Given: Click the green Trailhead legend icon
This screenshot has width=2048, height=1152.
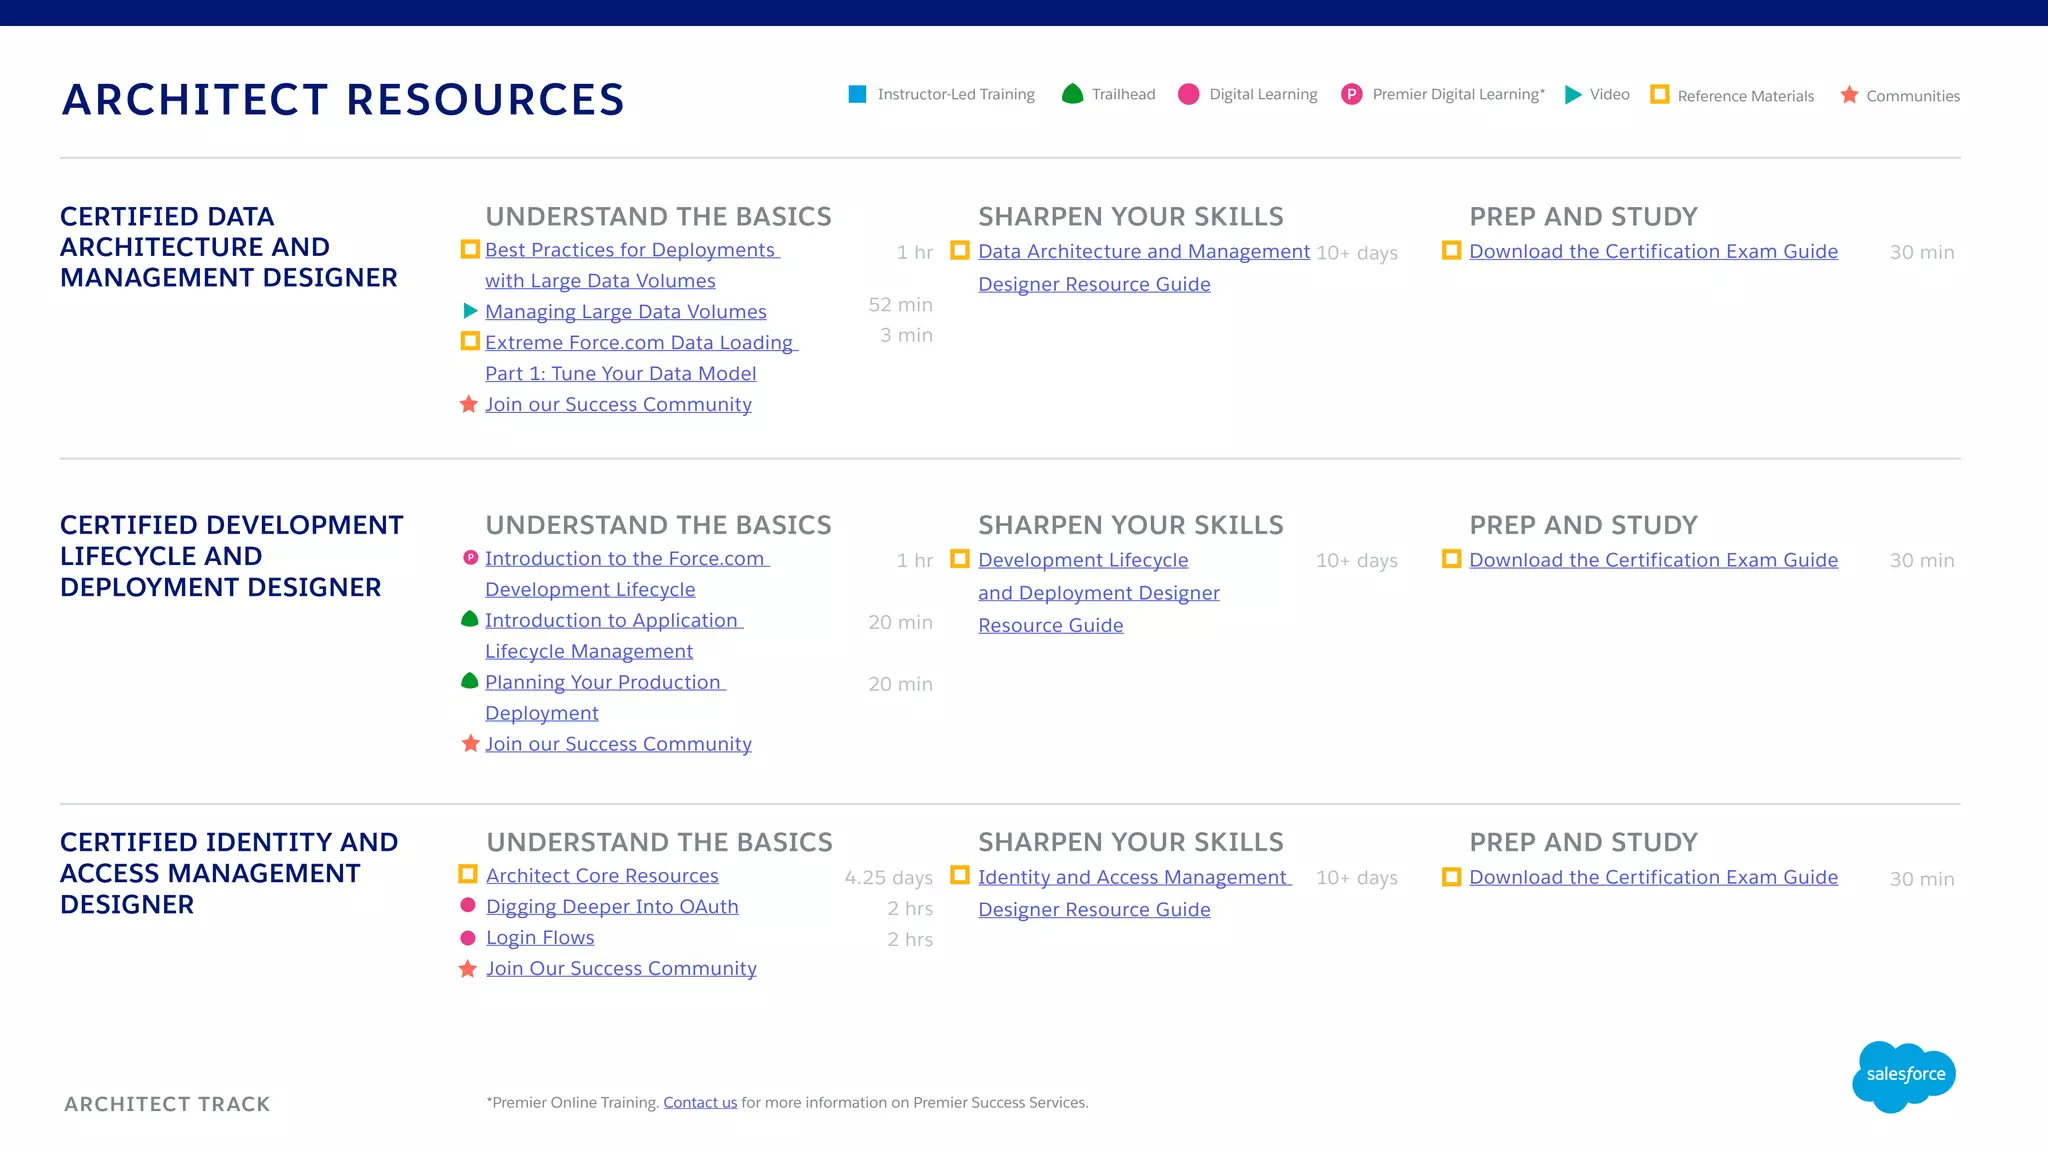Looking at the screenshot, I should pyautogui.click(x=1072, y=94).
